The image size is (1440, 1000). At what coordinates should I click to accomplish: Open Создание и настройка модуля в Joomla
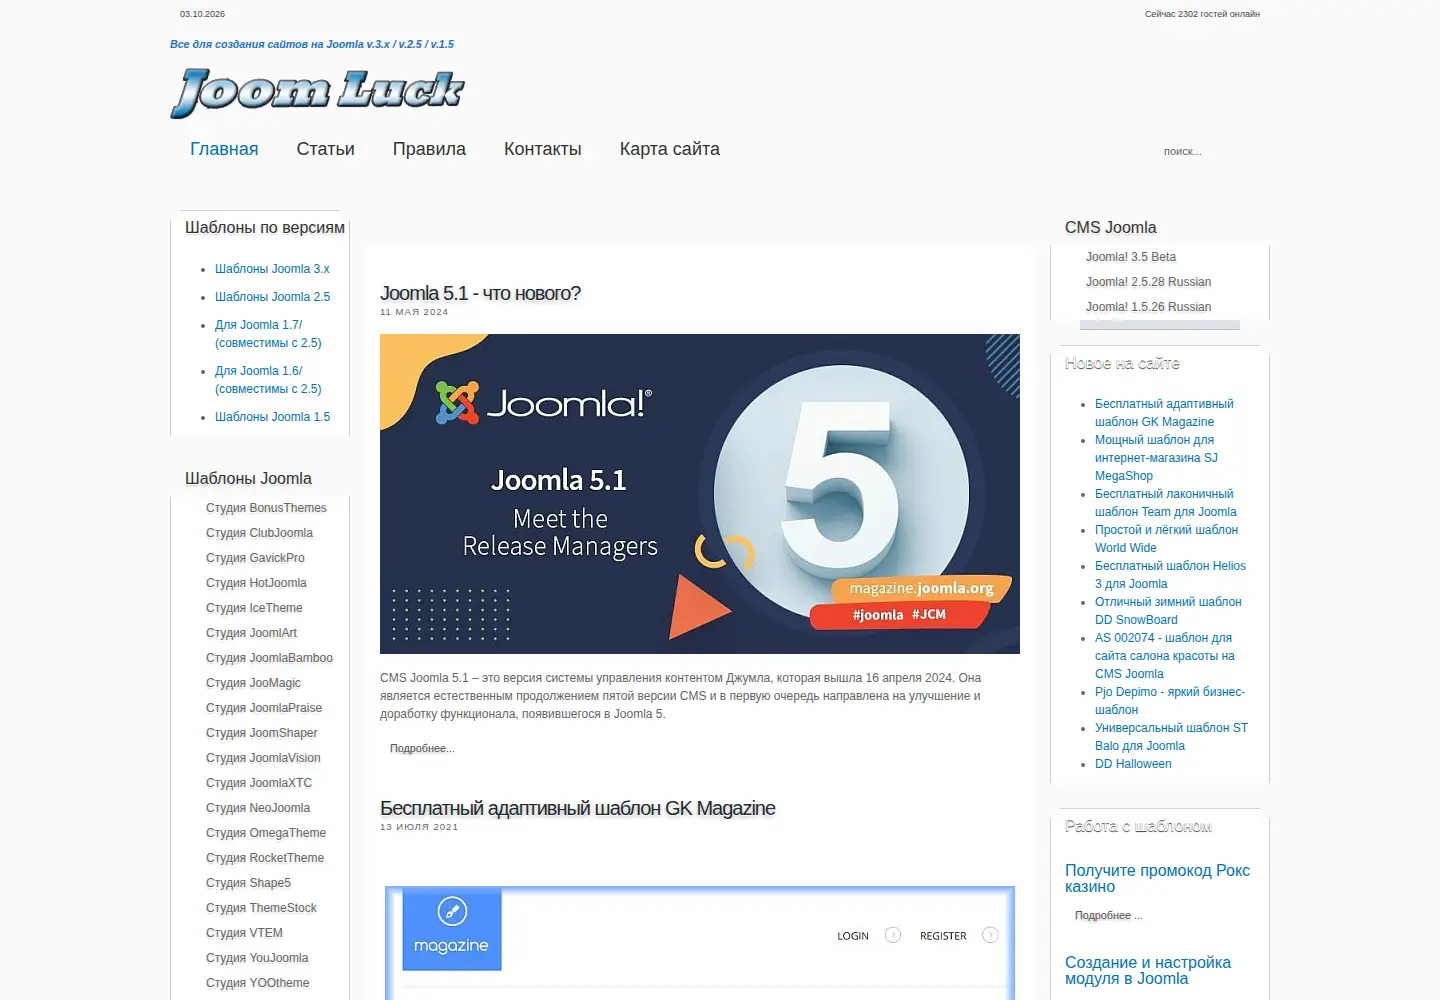pyautogui.click(x=1148, y=971)
